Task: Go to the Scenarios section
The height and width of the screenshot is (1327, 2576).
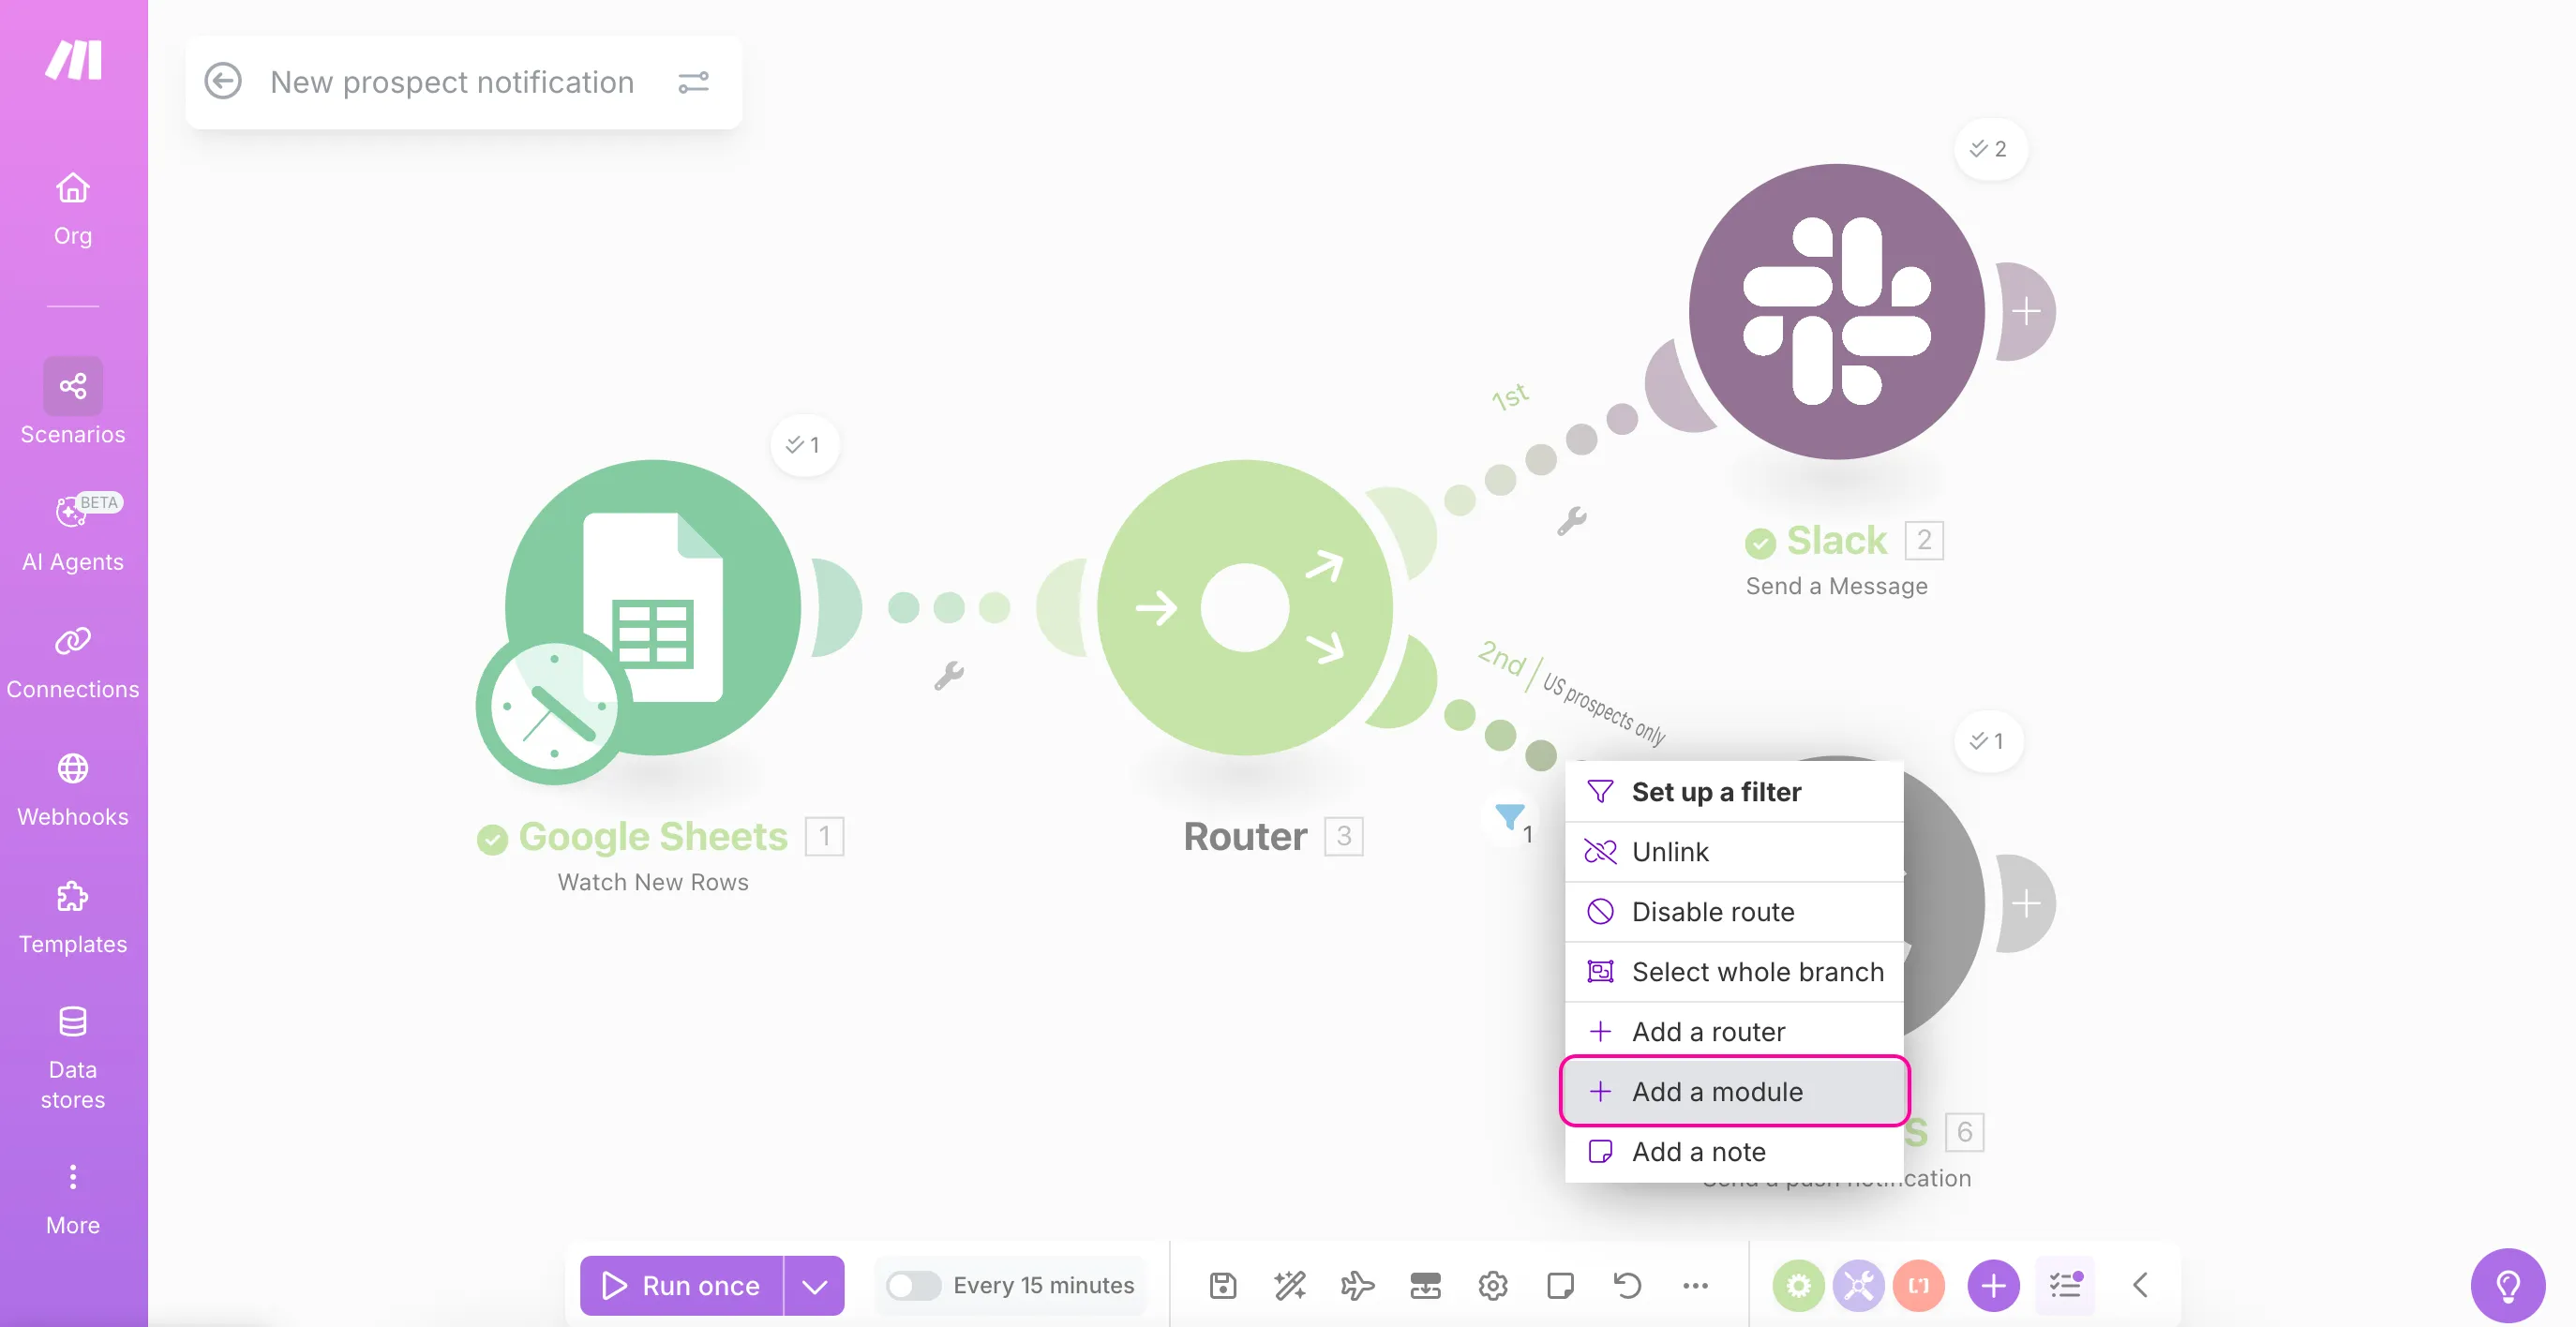Action: coord(73,402)
